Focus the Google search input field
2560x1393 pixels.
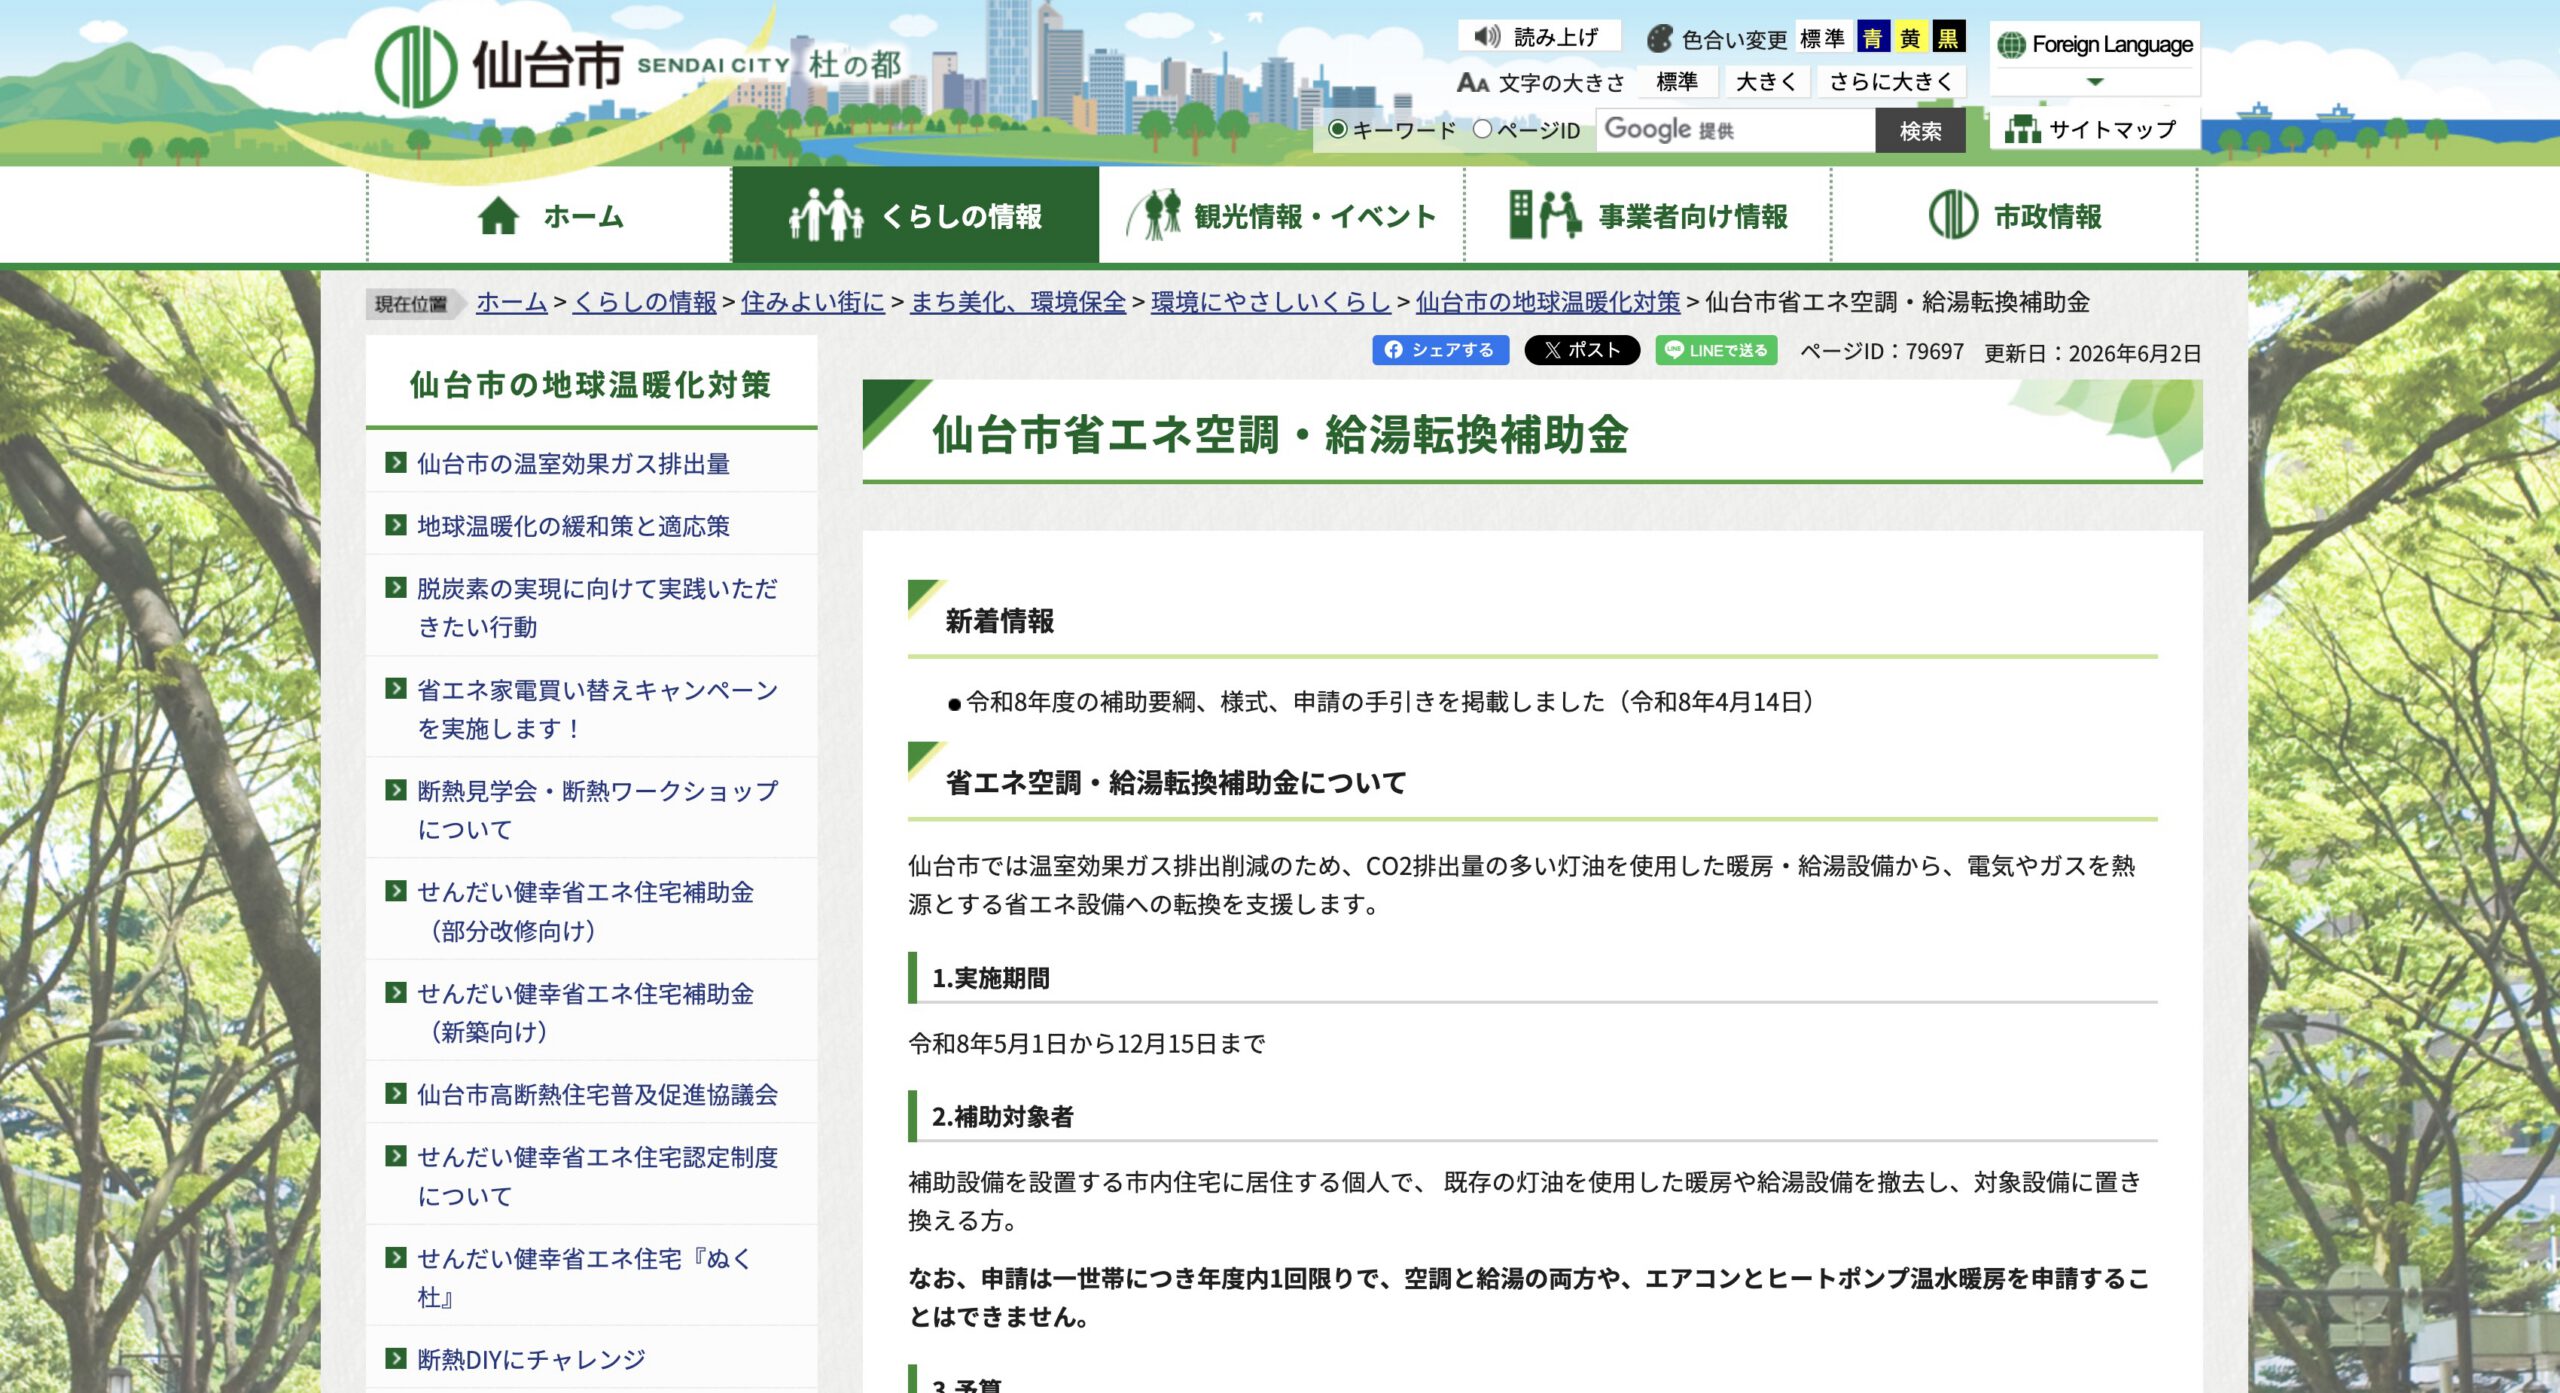tap(1735, 130)
